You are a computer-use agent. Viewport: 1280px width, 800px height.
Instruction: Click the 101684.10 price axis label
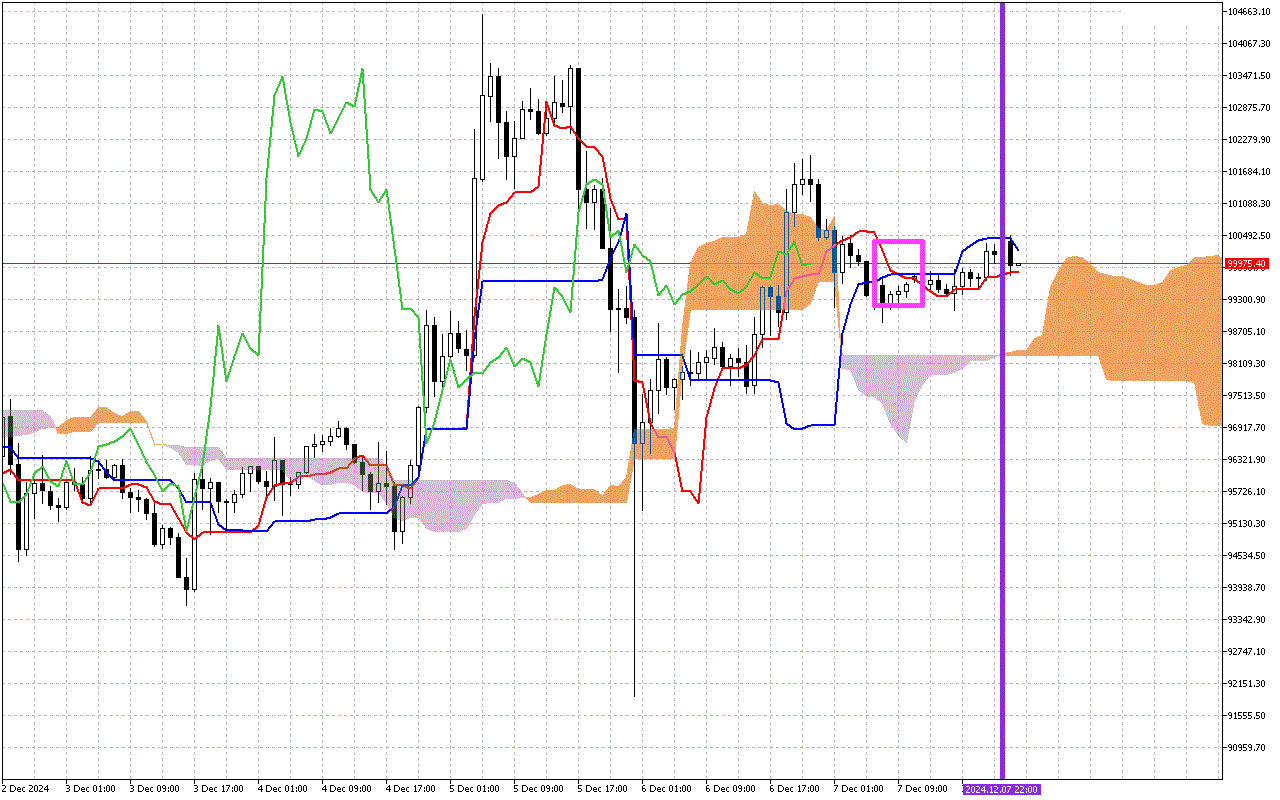pyautogui.click(x=1249, y=172)
